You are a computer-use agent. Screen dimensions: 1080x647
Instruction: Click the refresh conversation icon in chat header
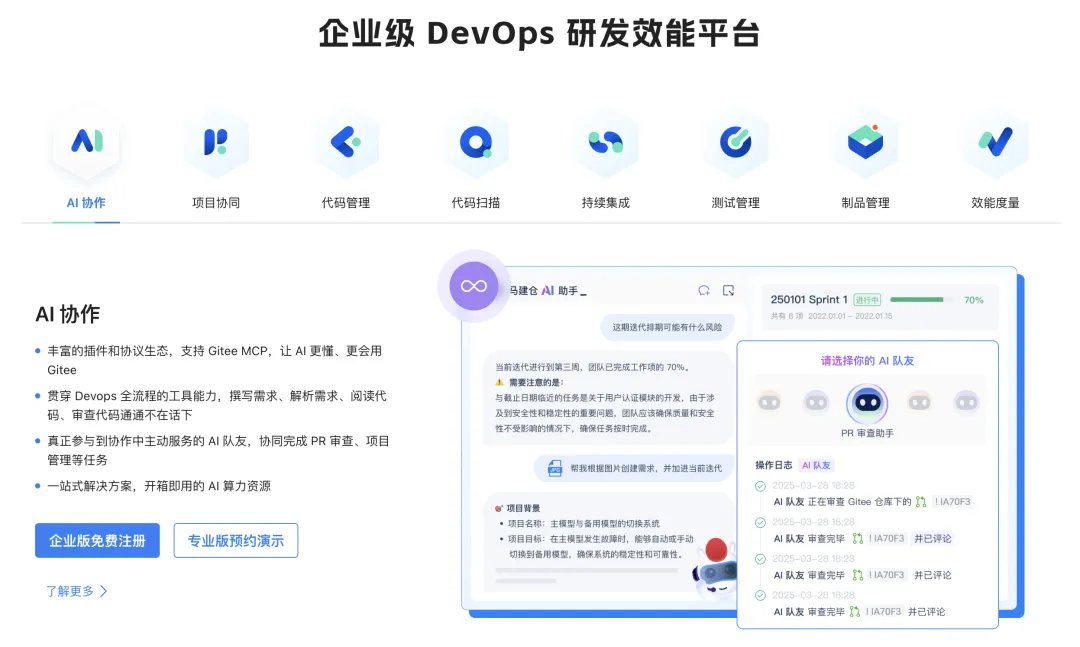706,289
